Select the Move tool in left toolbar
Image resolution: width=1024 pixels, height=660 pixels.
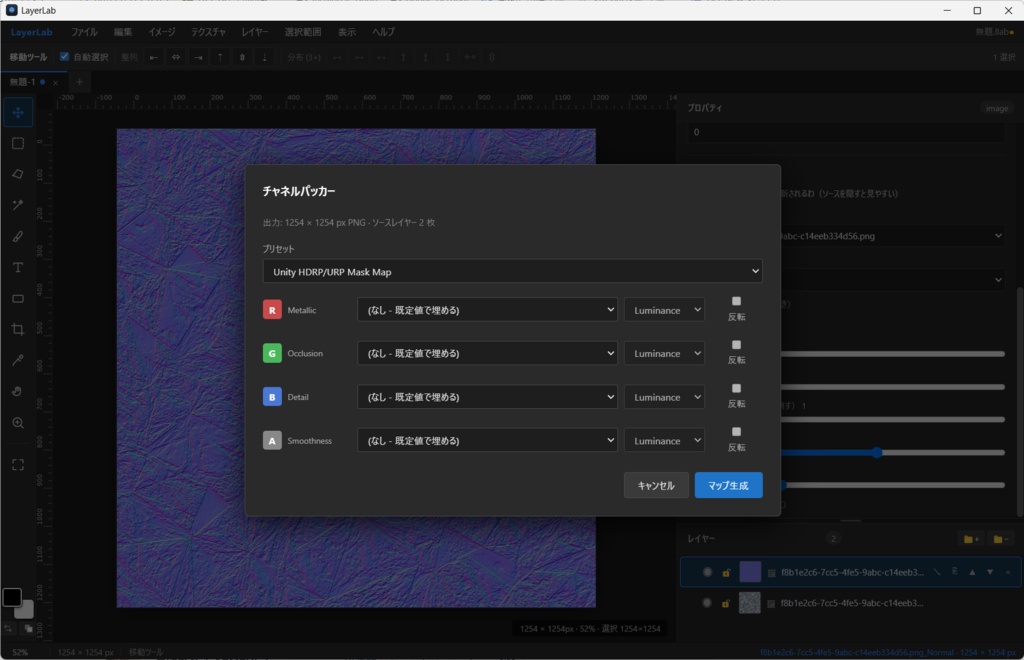18,112
